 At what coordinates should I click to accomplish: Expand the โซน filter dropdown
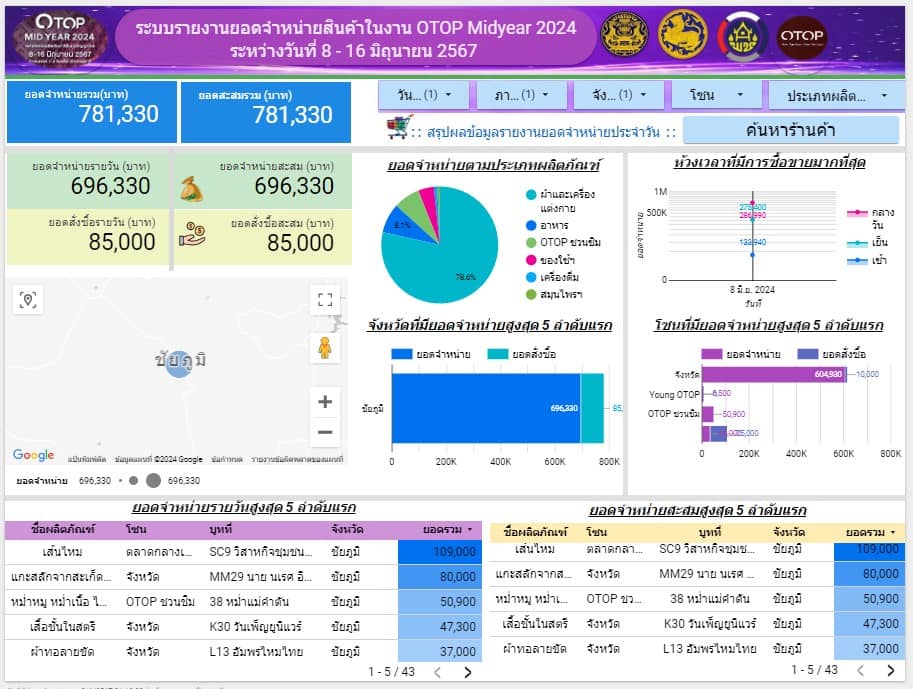[714, 93]
